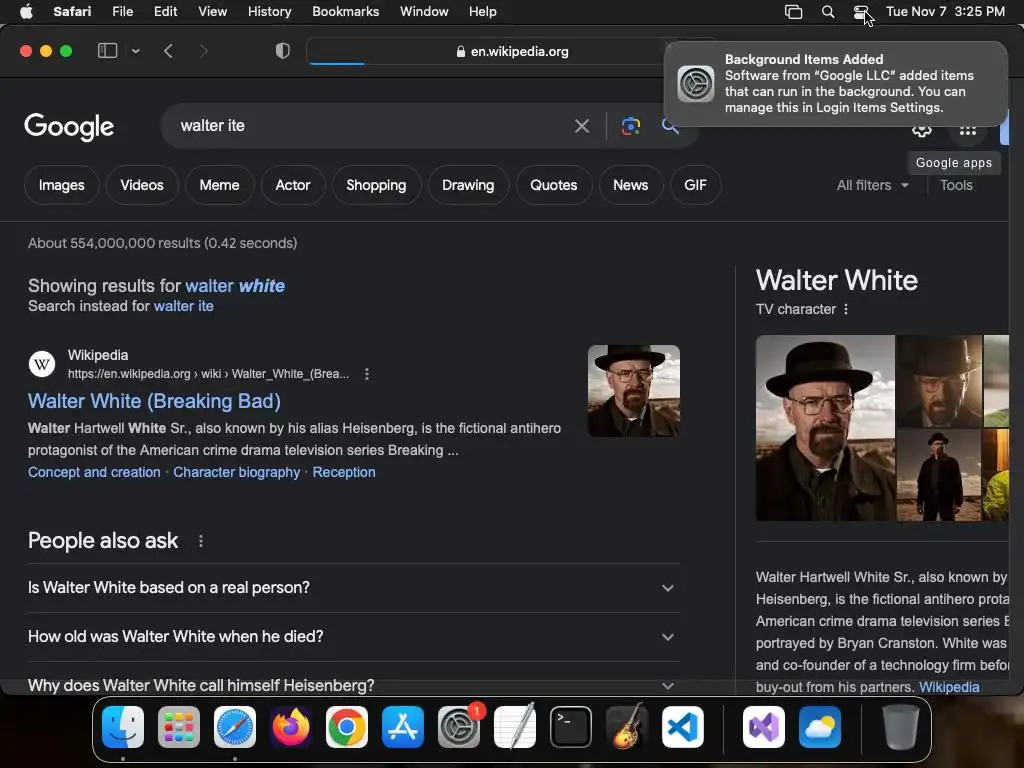Select the Actor filter chip
1024x768 pixels.
[293, 185]
